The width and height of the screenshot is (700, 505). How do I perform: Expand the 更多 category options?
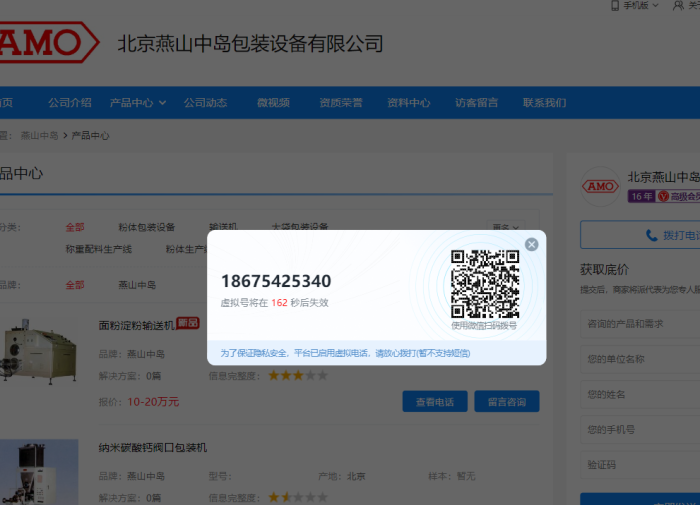click(x=506, y=228)
